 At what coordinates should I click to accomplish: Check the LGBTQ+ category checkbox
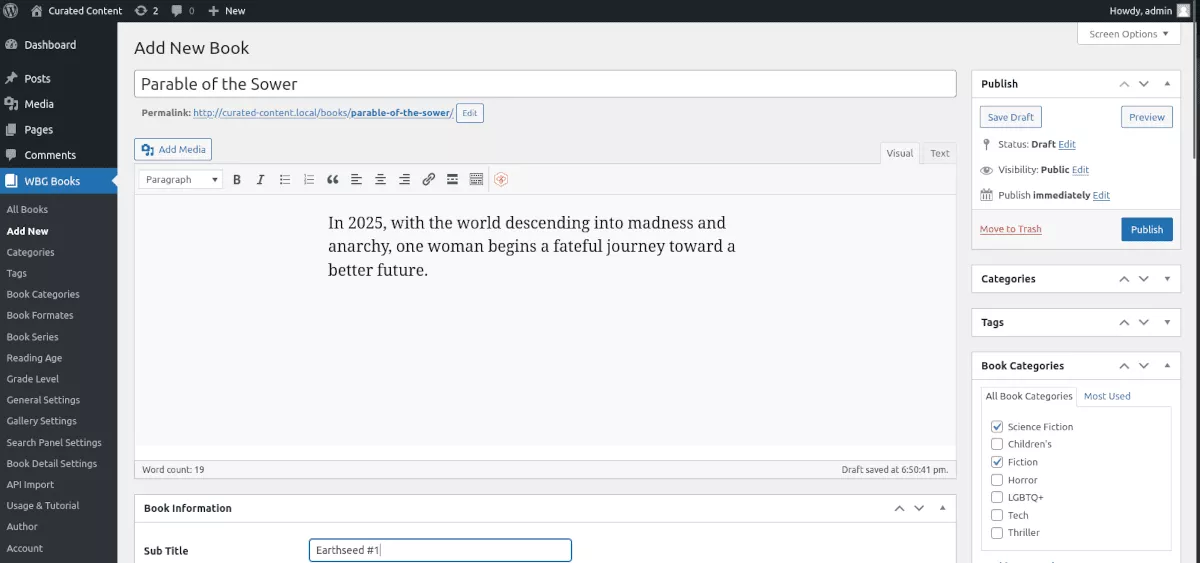997,497
